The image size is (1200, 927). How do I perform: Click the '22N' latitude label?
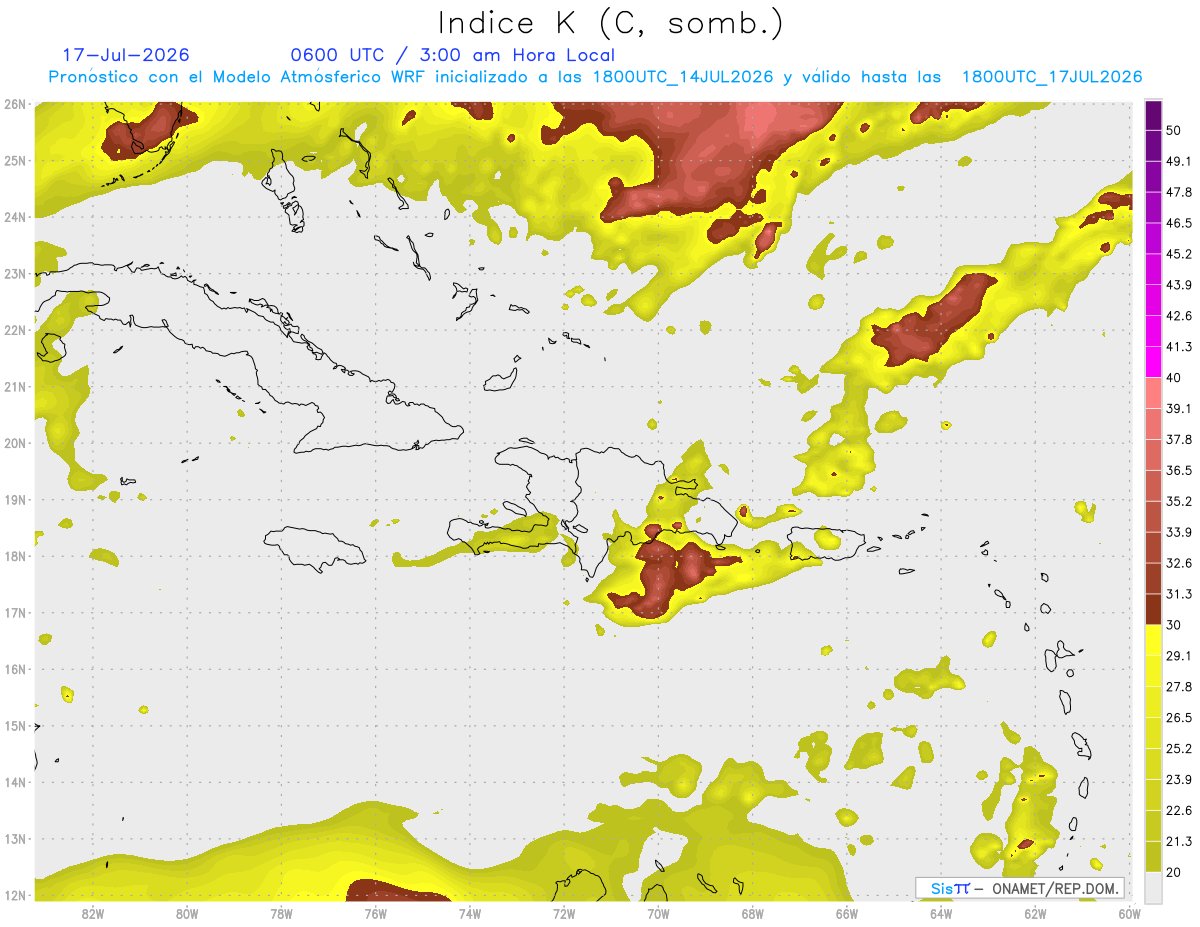pos(15,330)
